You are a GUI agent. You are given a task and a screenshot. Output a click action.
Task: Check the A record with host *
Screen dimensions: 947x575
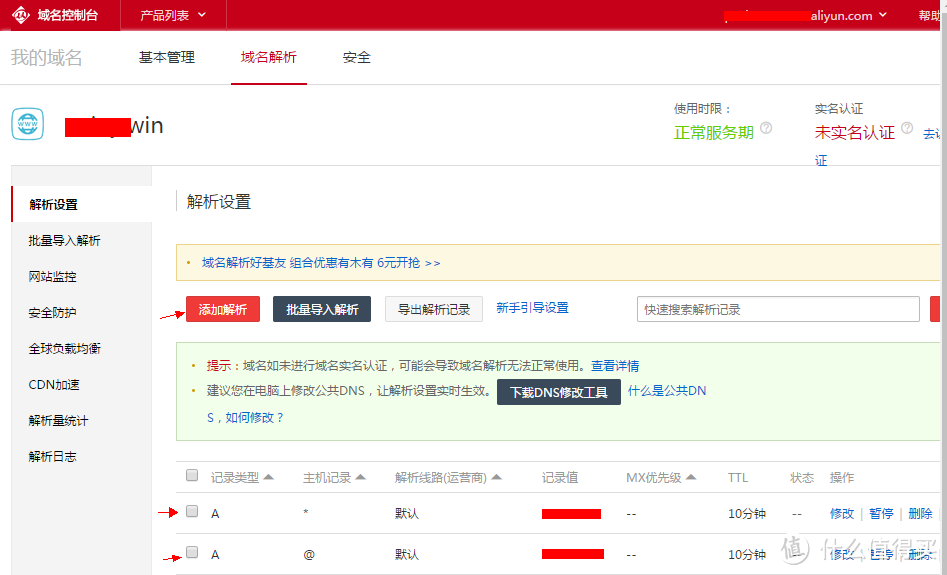[x=192, y=512]
